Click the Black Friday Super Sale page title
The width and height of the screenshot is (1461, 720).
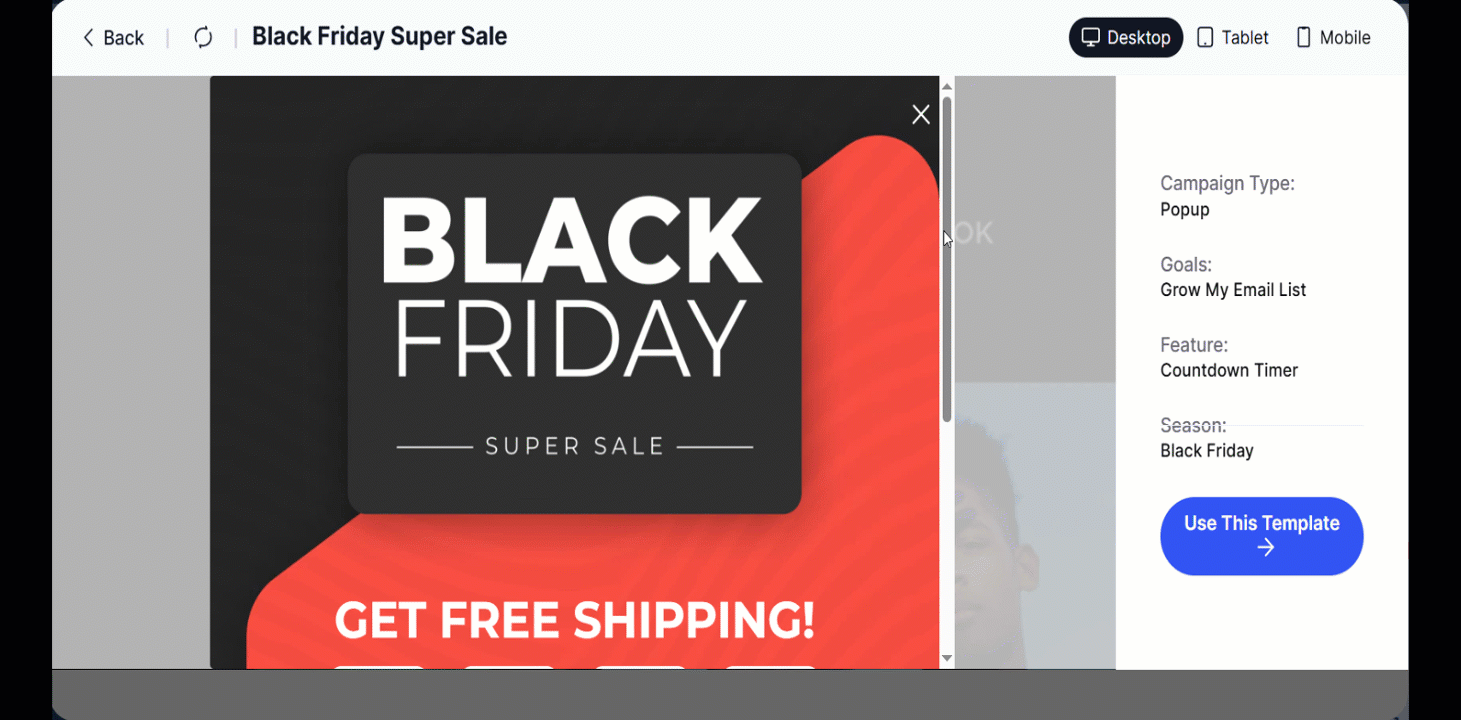click(379, 37)
